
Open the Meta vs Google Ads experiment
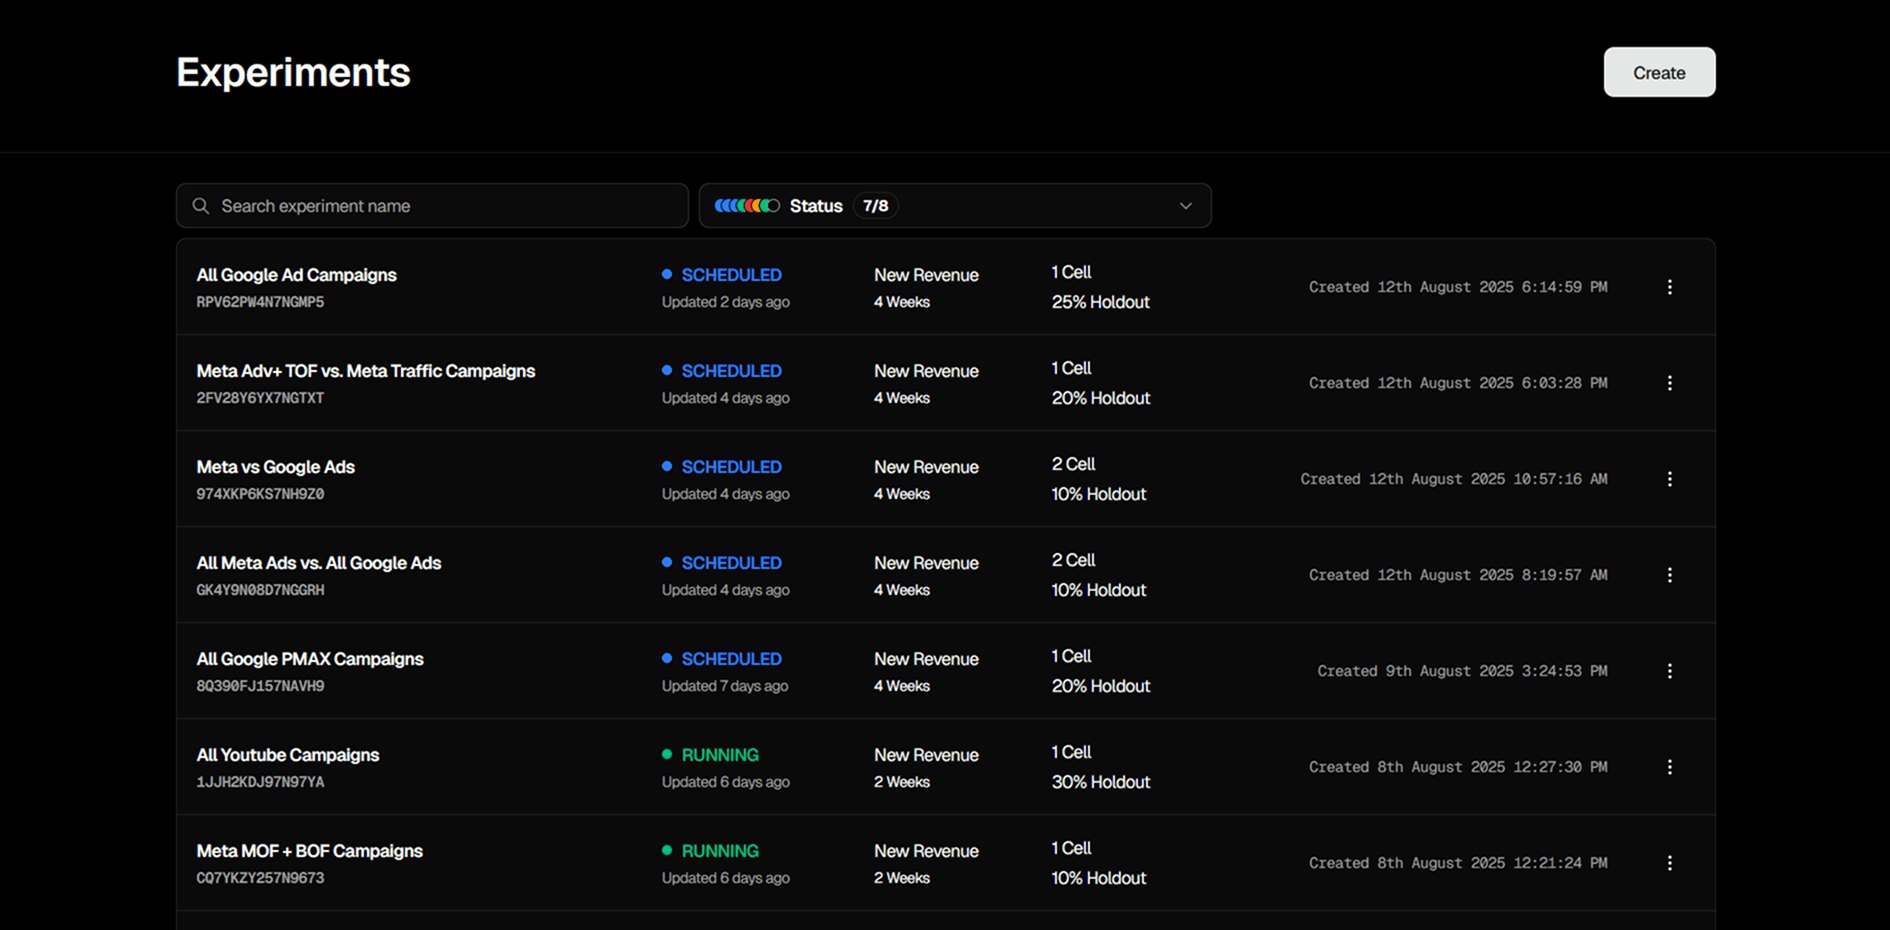[275, 467]
